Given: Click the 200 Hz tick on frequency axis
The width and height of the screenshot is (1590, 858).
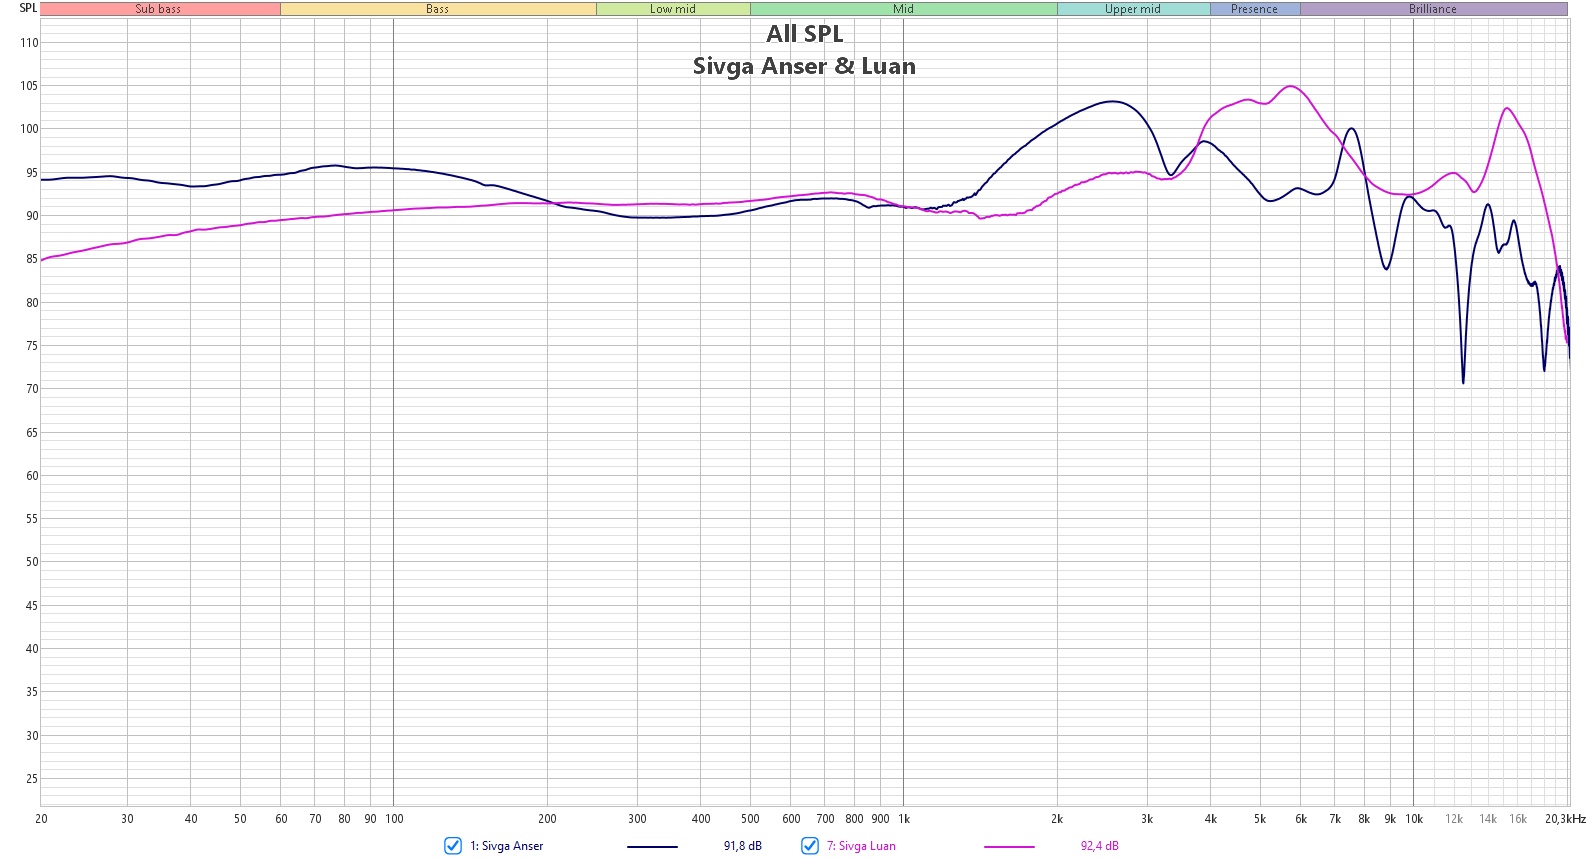Looking at the screenshot, I should [x=547, y=819].
